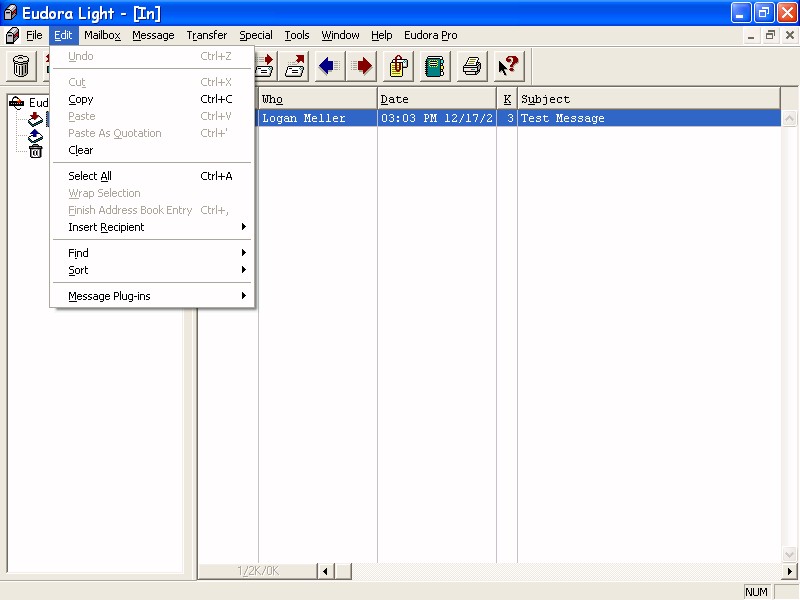
Task: Go to next message with red arrow
Action: (x=362, y=66)
